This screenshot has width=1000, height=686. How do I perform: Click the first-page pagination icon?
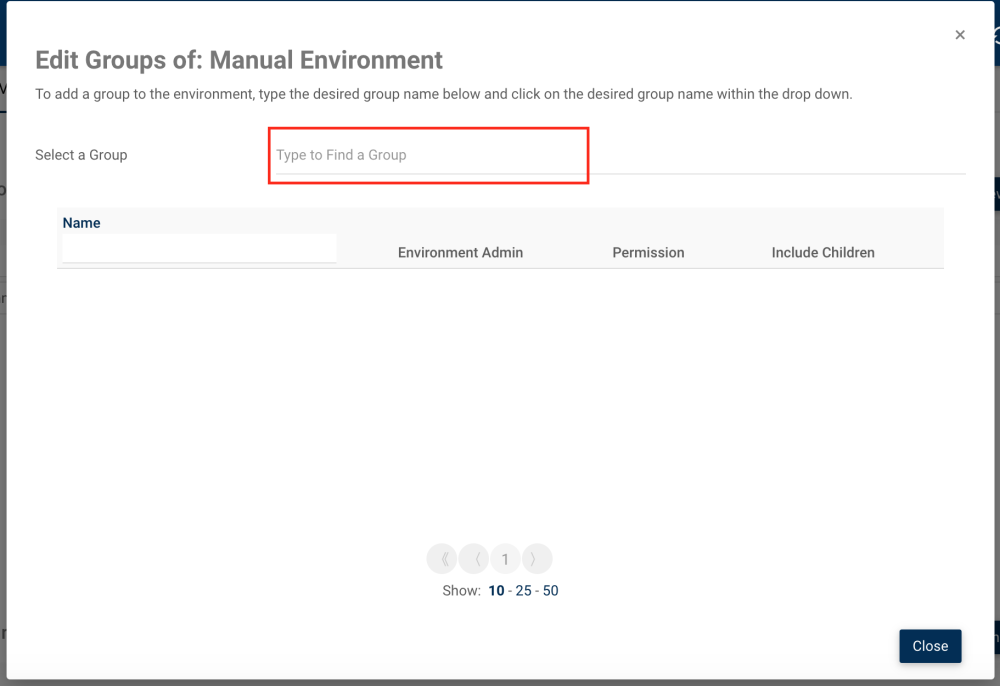point(442,558)
